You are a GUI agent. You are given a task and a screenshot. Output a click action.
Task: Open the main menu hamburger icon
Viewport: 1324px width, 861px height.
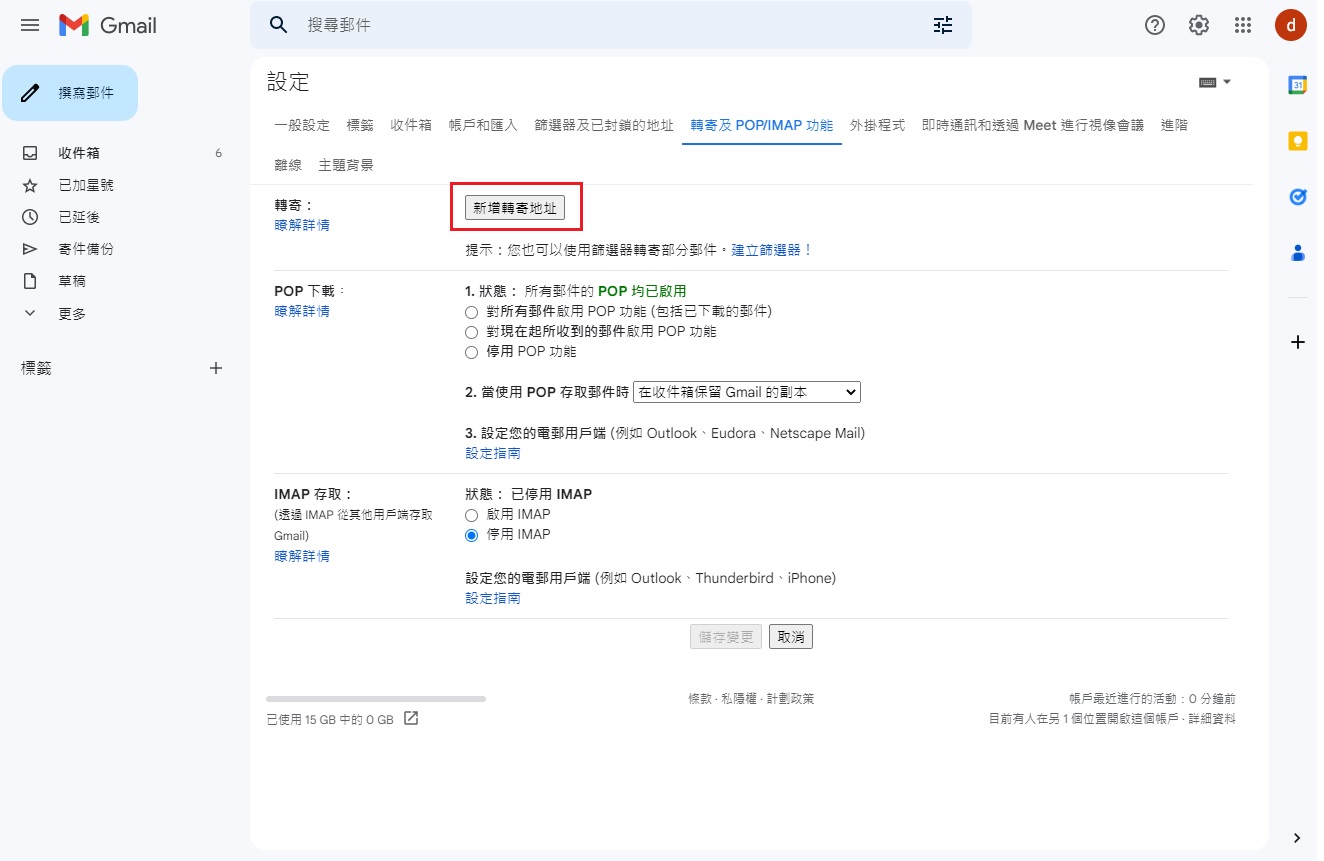pos(30,25)
